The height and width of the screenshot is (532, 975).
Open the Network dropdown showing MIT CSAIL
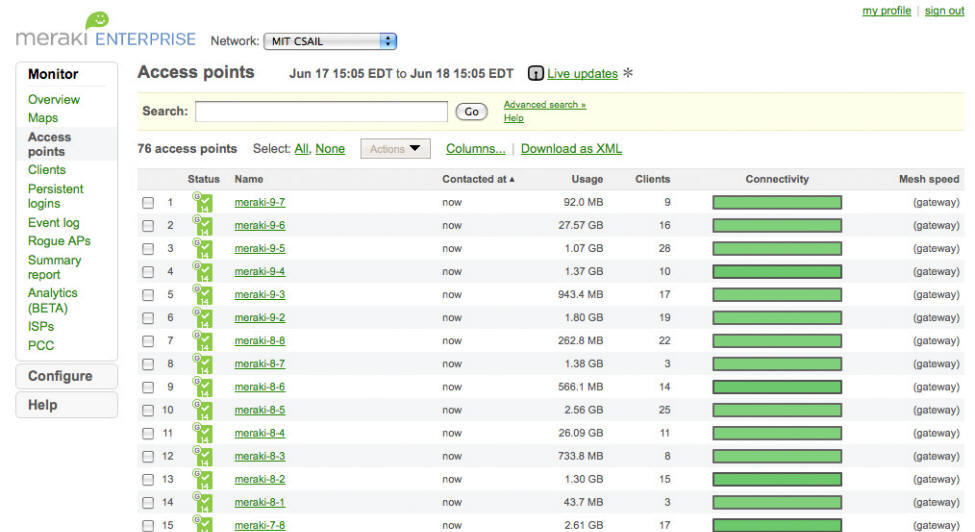(330, 41)
